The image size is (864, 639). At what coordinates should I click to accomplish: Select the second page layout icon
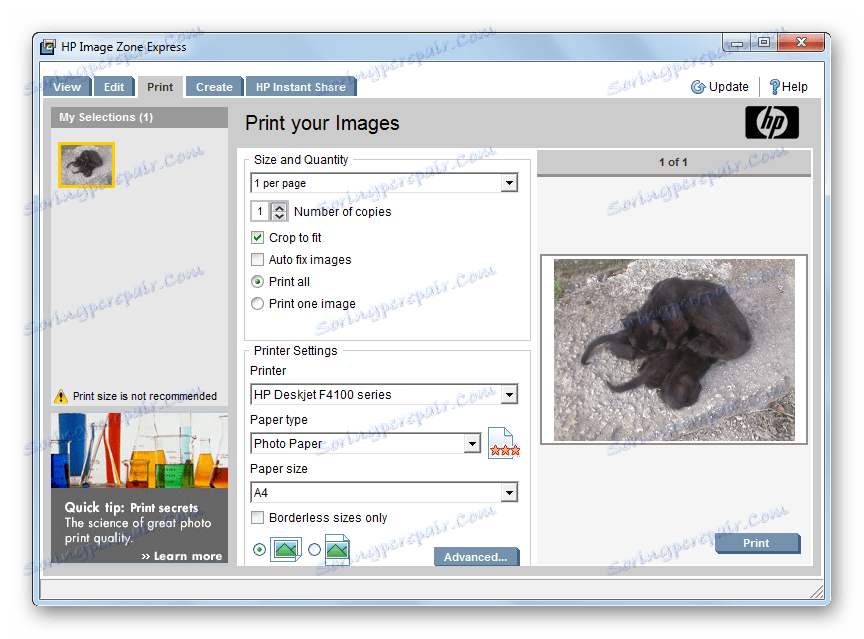337,549
